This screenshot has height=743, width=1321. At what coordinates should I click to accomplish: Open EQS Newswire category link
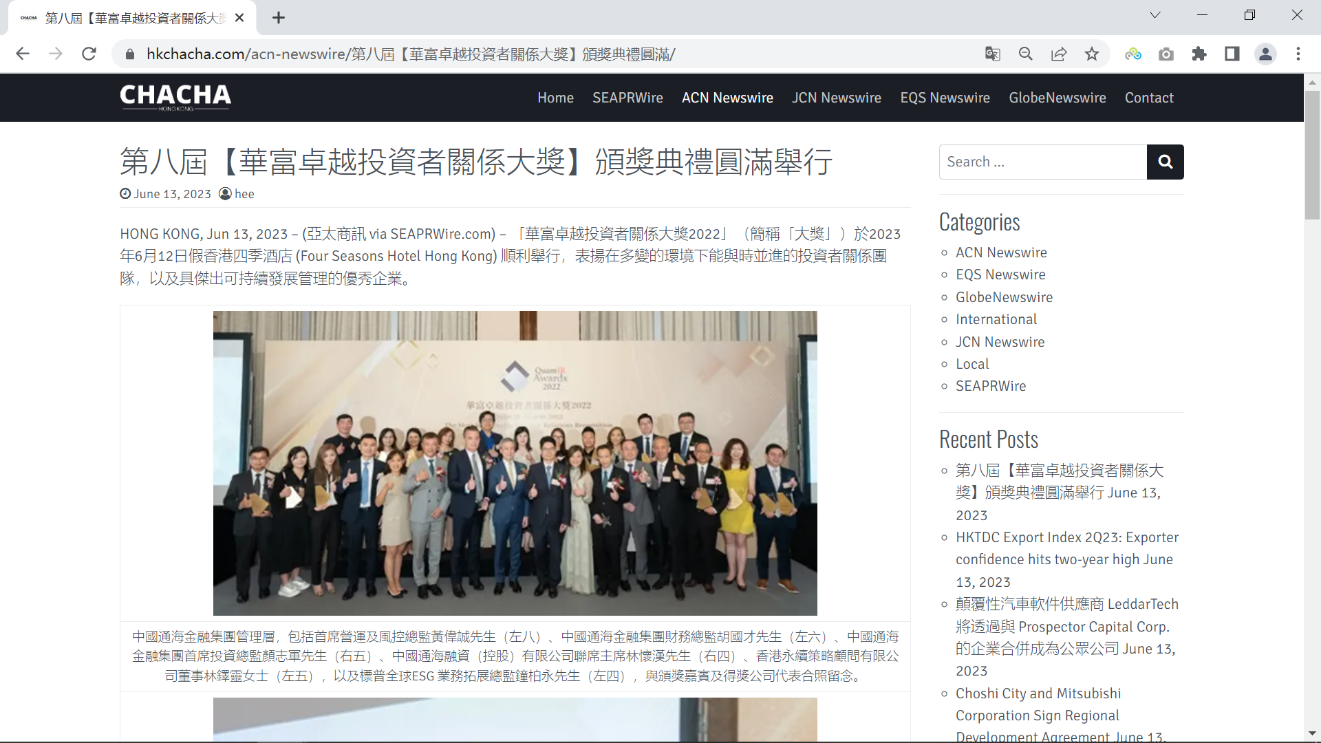1001,274
